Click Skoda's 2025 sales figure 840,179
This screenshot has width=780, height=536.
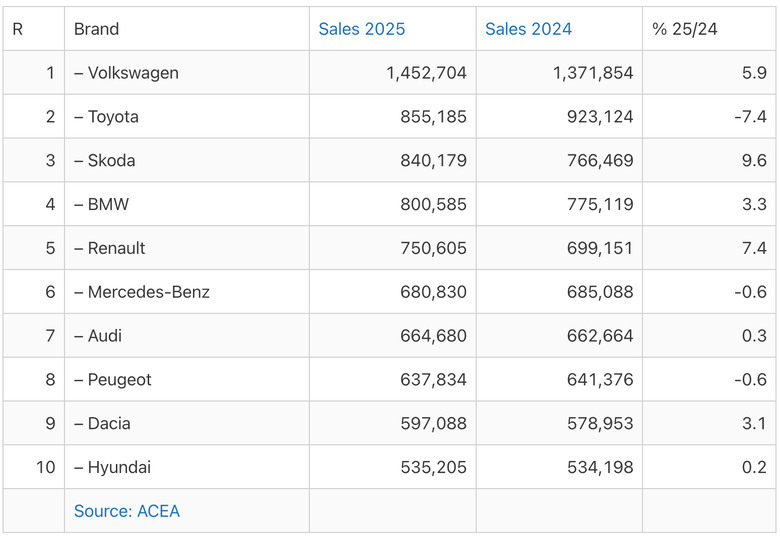(433, 160)
